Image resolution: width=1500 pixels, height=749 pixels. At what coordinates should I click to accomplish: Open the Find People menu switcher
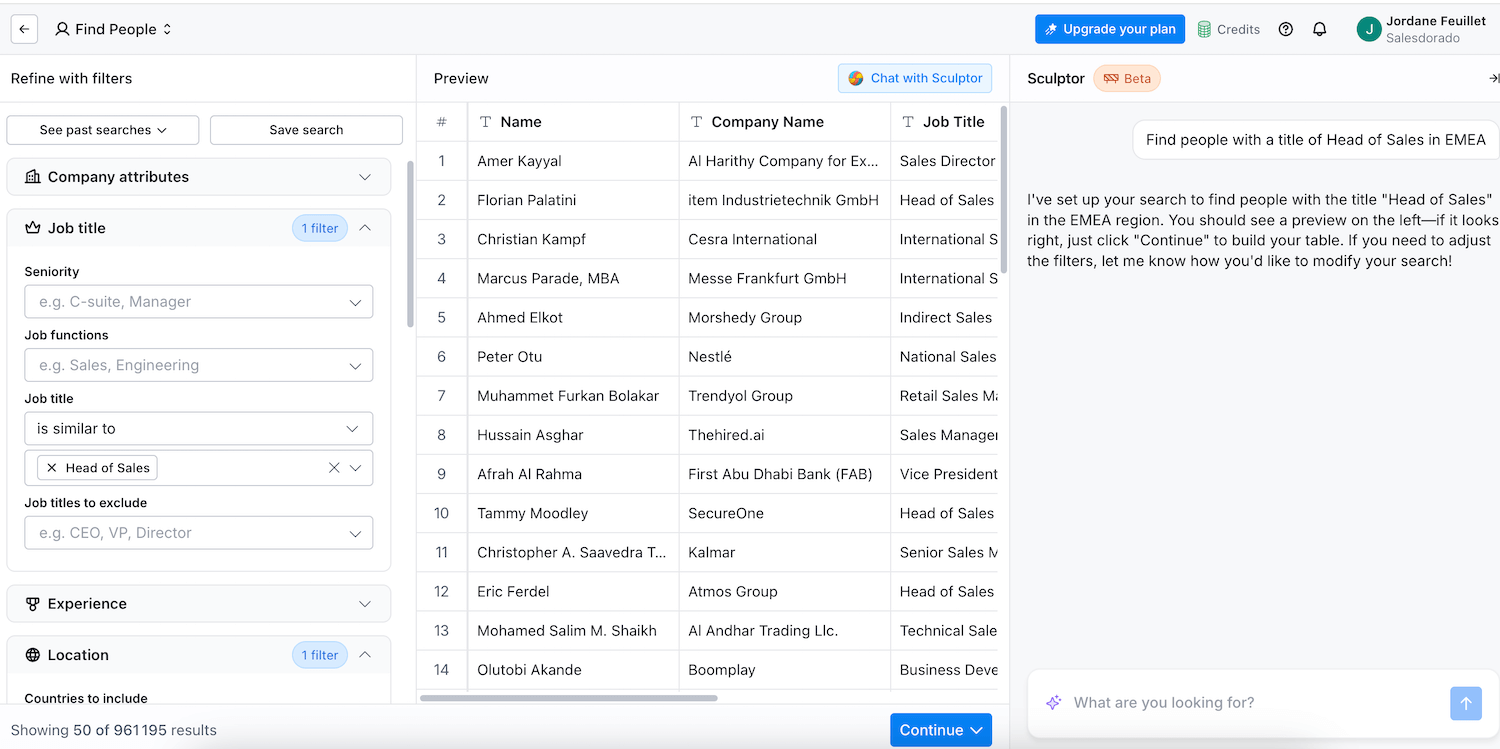113,29
